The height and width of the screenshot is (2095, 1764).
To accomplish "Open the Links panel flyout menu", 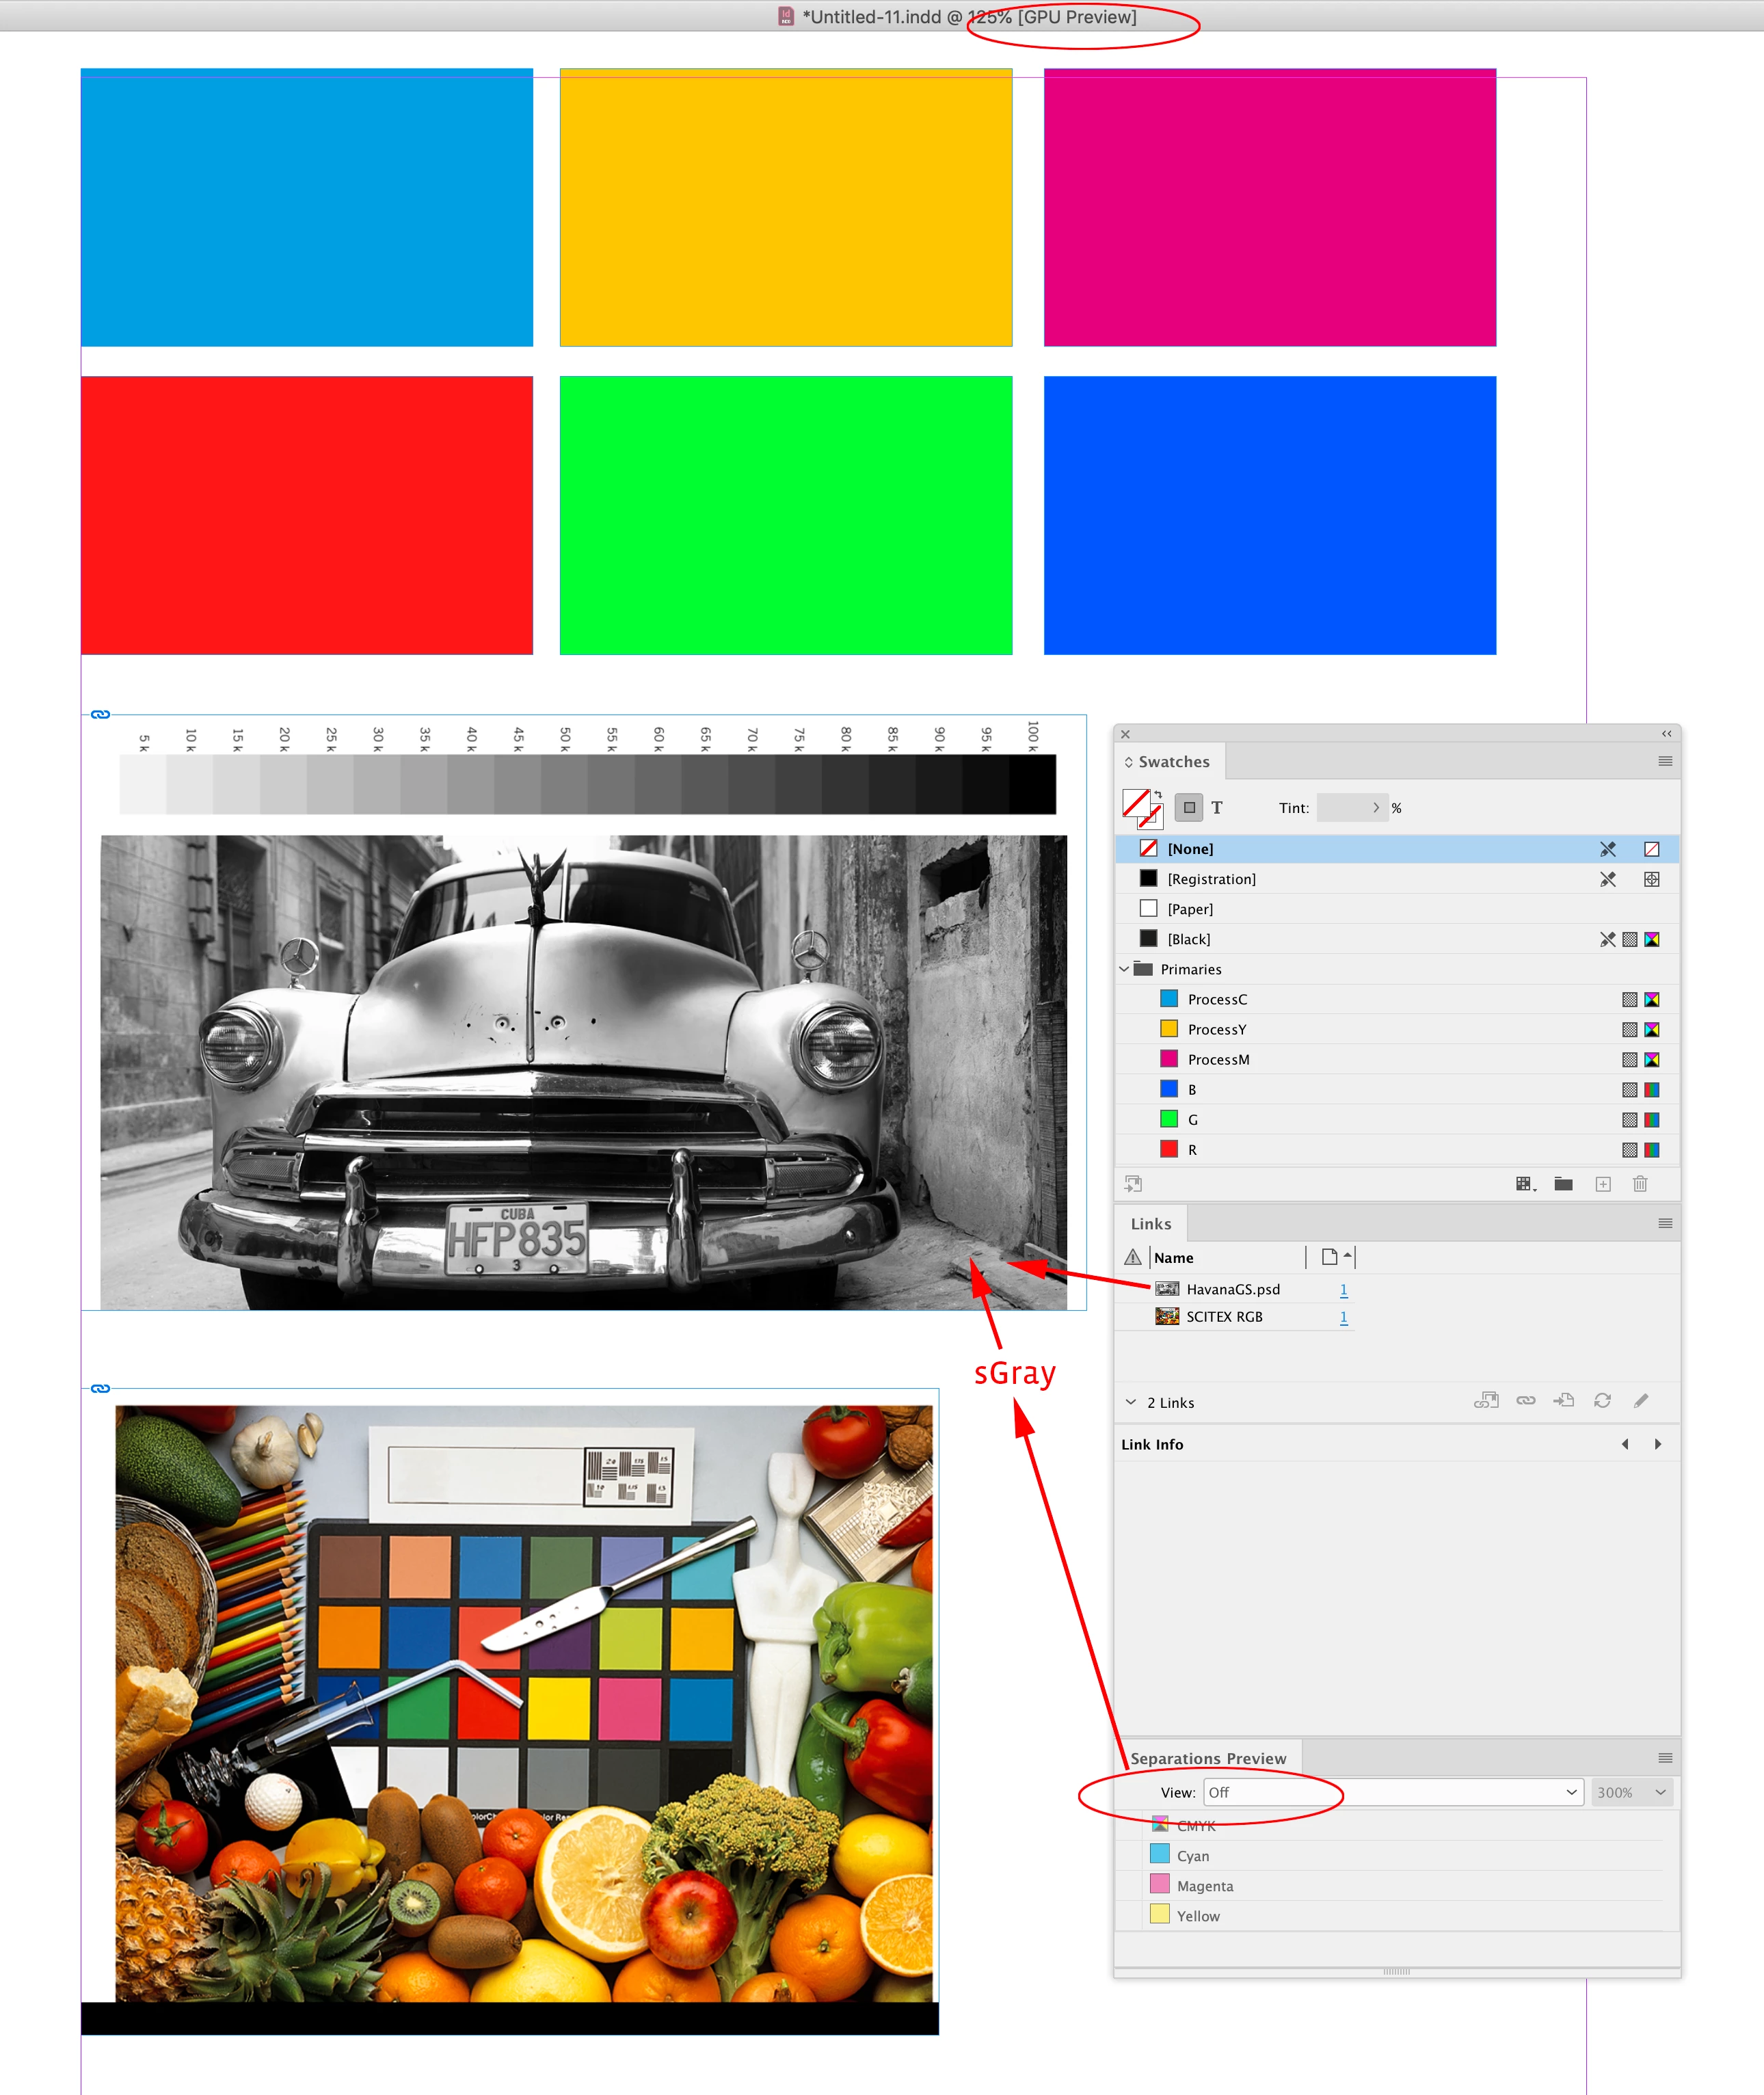I will (x=1664, y=1224).
